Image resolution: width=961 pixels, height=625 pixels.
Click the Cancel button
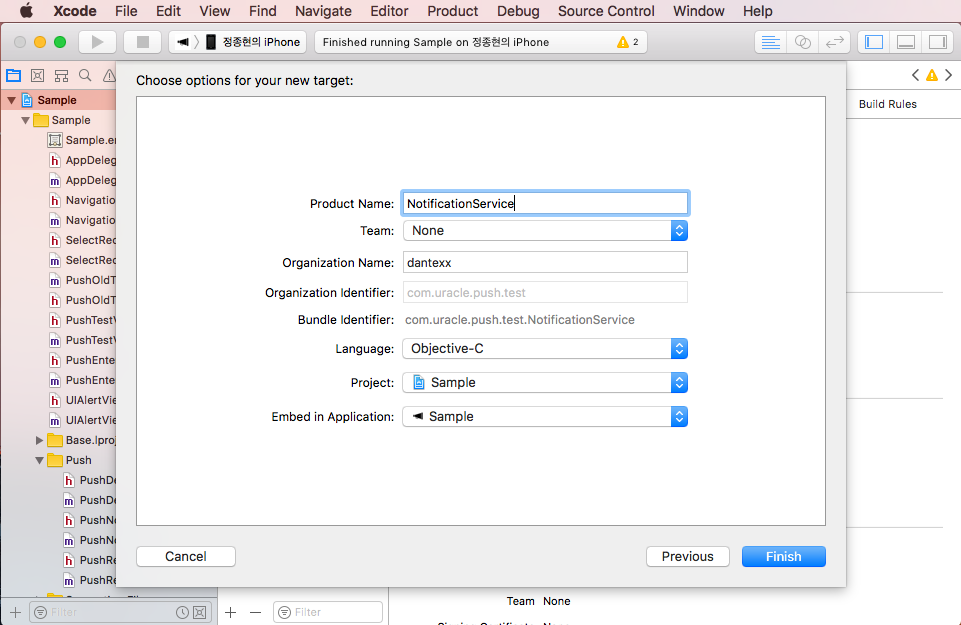coord(186,556)
